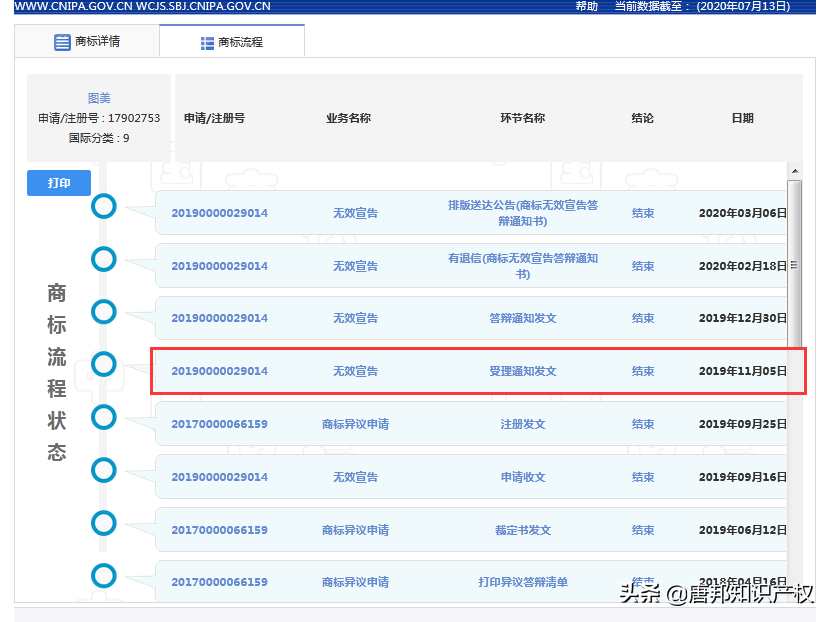Click timeline circle beside 受理通知发文 row

pyautogui.click(x=104, y=364)
